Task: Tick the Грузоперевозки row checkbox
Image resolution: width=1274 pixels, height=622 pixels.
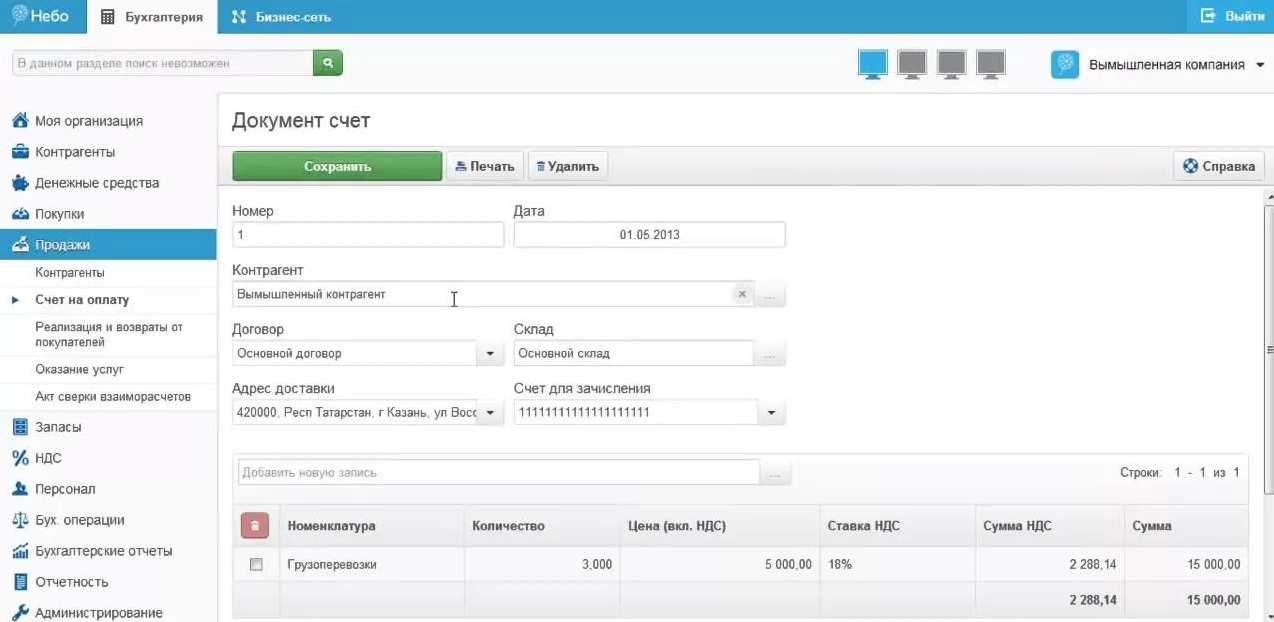Action: pos(256,564)
